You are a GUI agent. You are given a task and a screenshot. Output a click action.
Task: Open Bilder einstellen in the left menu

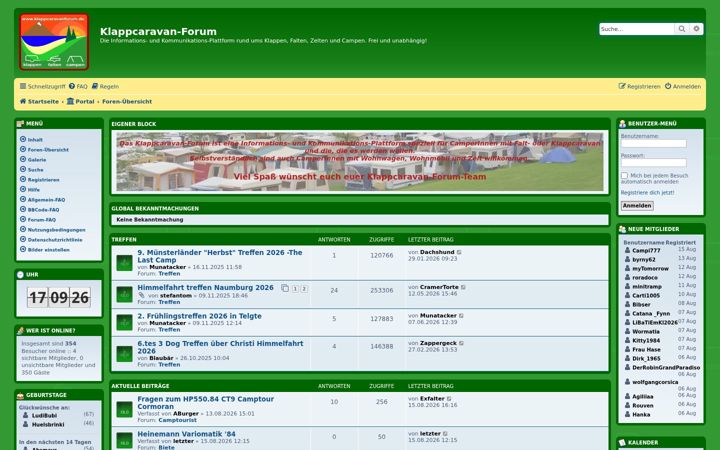tap(49, 250)
